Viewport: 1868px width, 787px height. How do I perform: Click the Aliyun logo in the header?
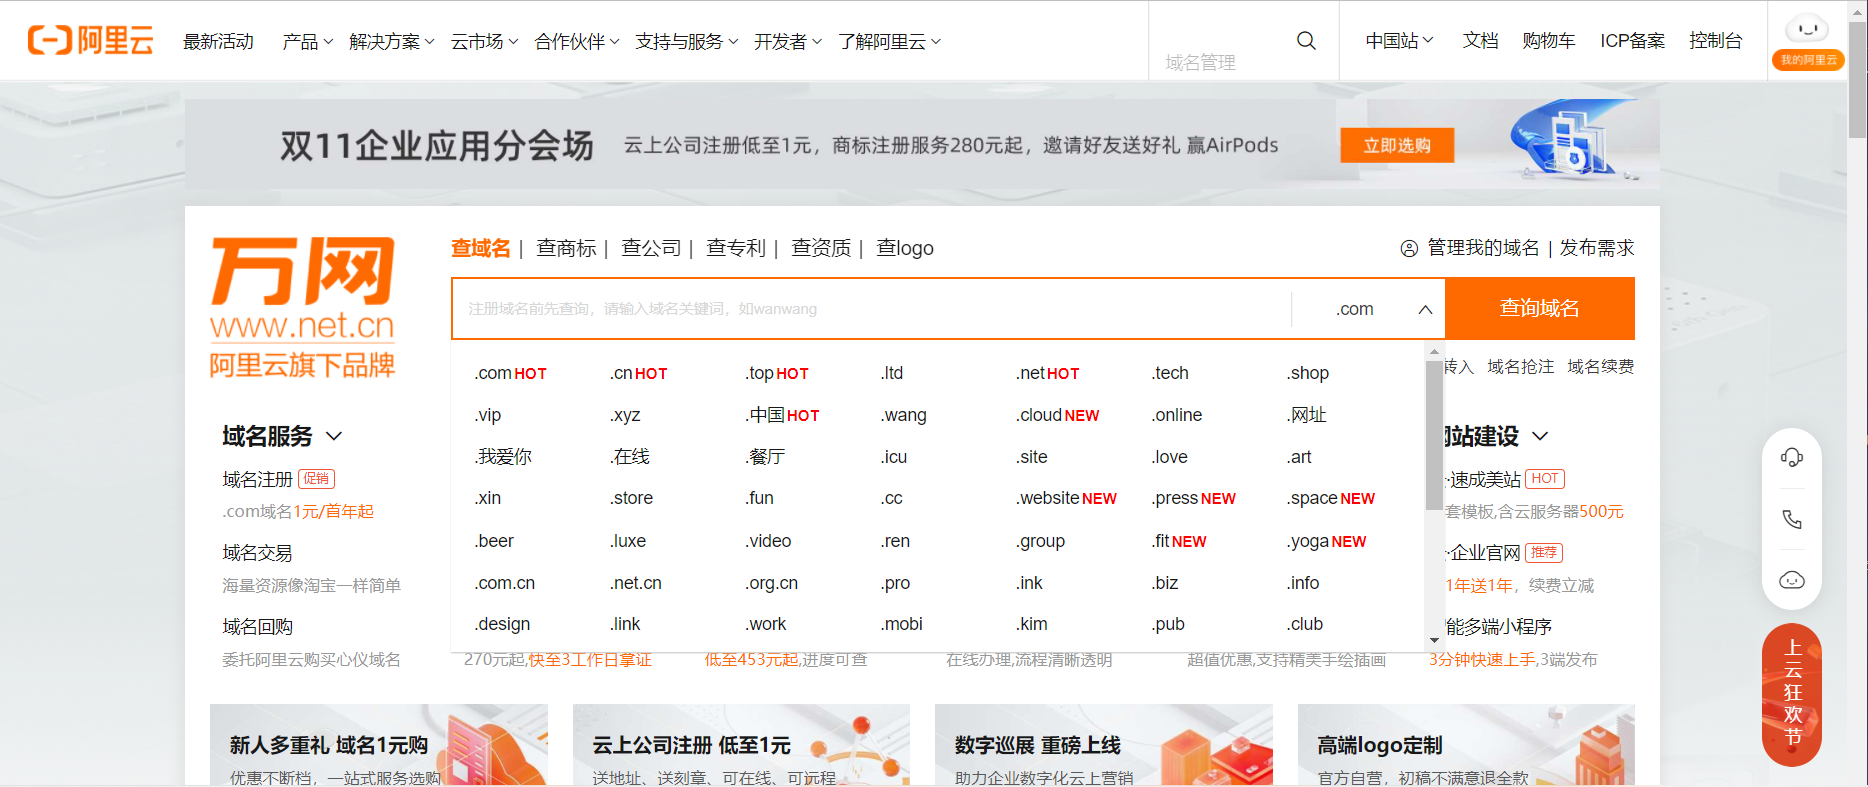click(x=90, y=40)
